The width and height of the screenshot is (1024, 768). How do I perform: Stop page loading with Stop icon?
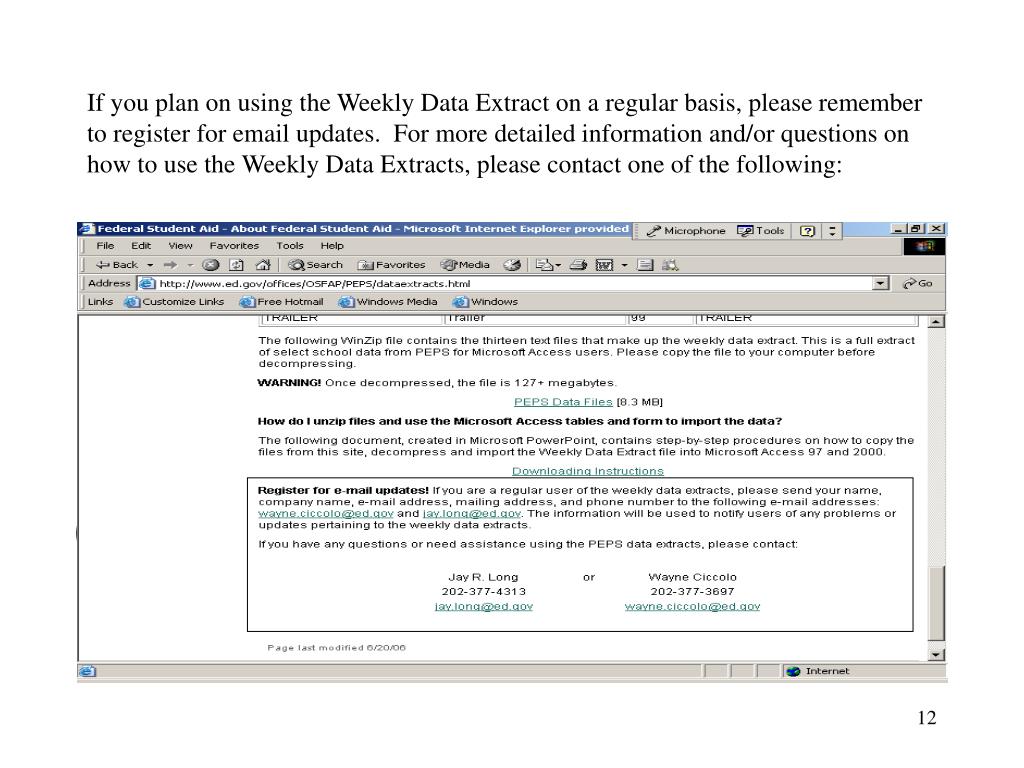pos(210,265)
